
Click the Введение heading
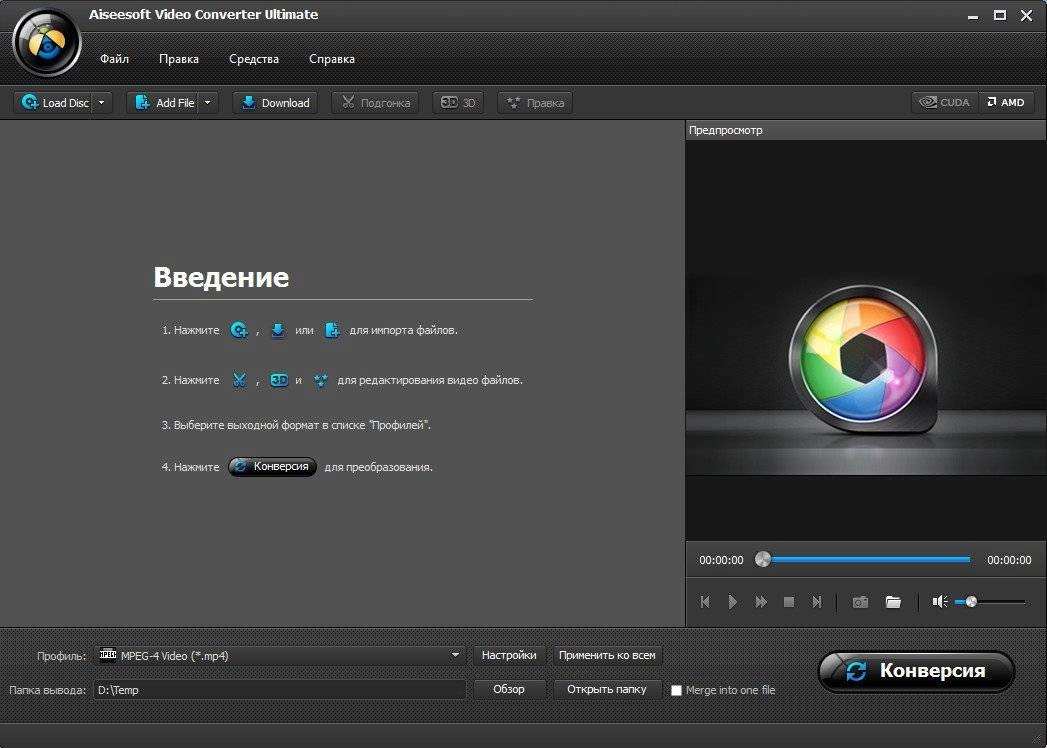(221, 276)
